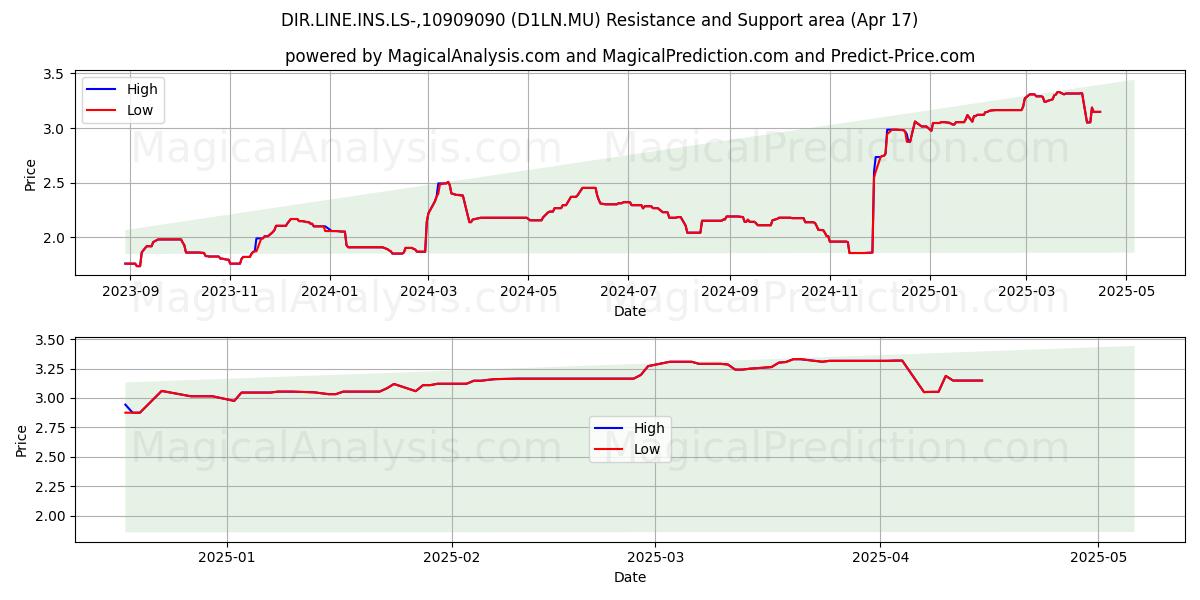Click the '2024-05' date tick label
This screenshot has width=1200, height=600.
click(528, 292)
